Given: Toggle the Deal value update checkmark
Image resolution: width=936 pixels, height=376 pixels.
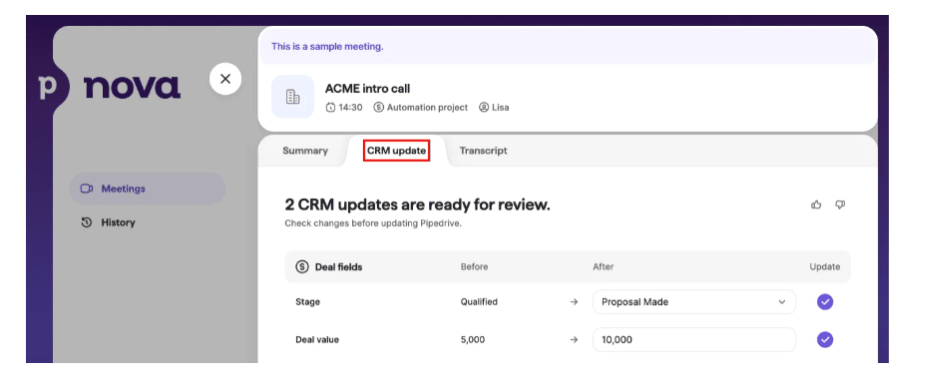Looking at the screenshot, I should tap(825, 340).
